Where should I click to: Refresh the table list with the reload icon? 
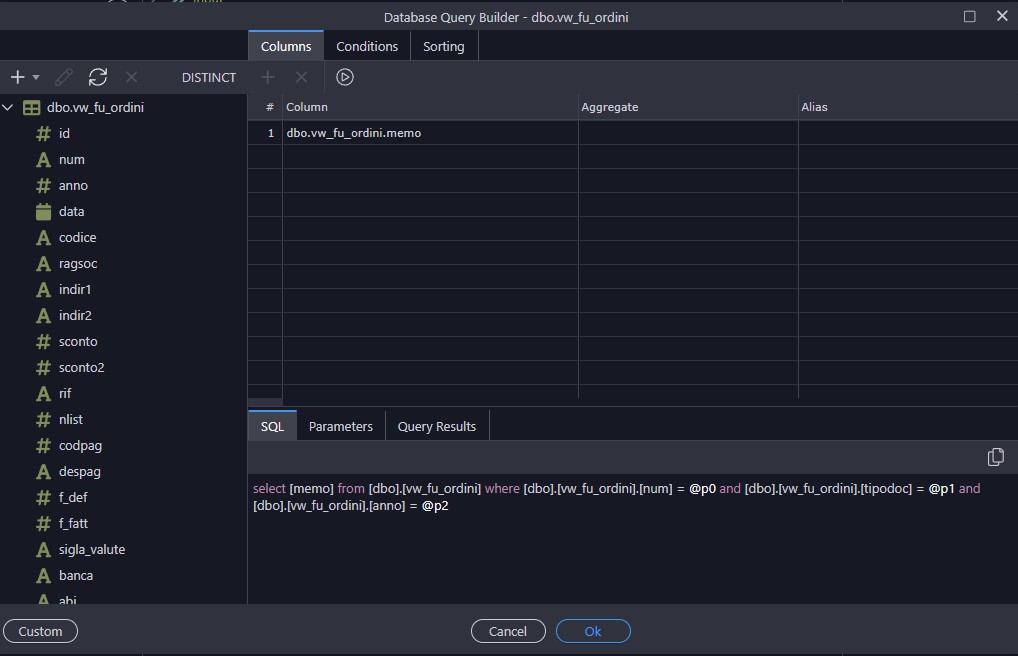click(x=97, y=77)
